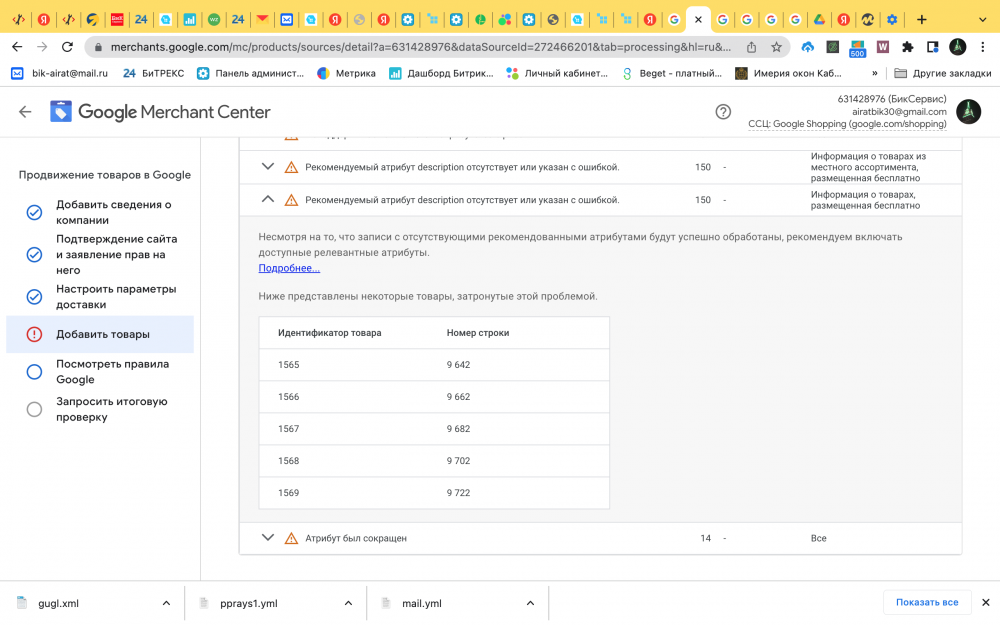Click the 'Показать все' downloads button
This screenshot has height=625, width=1000.
pyautogui.click(x=926, y=602)
